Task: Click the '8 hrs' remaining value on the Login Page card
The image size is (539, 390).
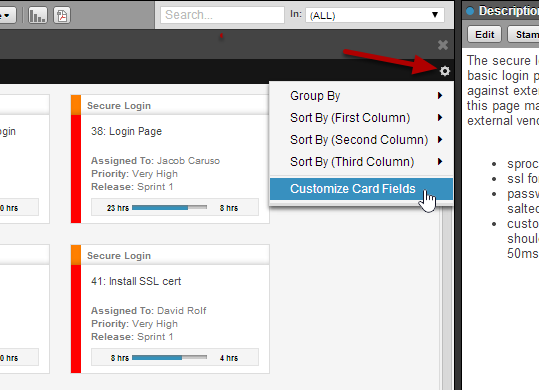Action: pyautogui.click(x=229, y=208)
